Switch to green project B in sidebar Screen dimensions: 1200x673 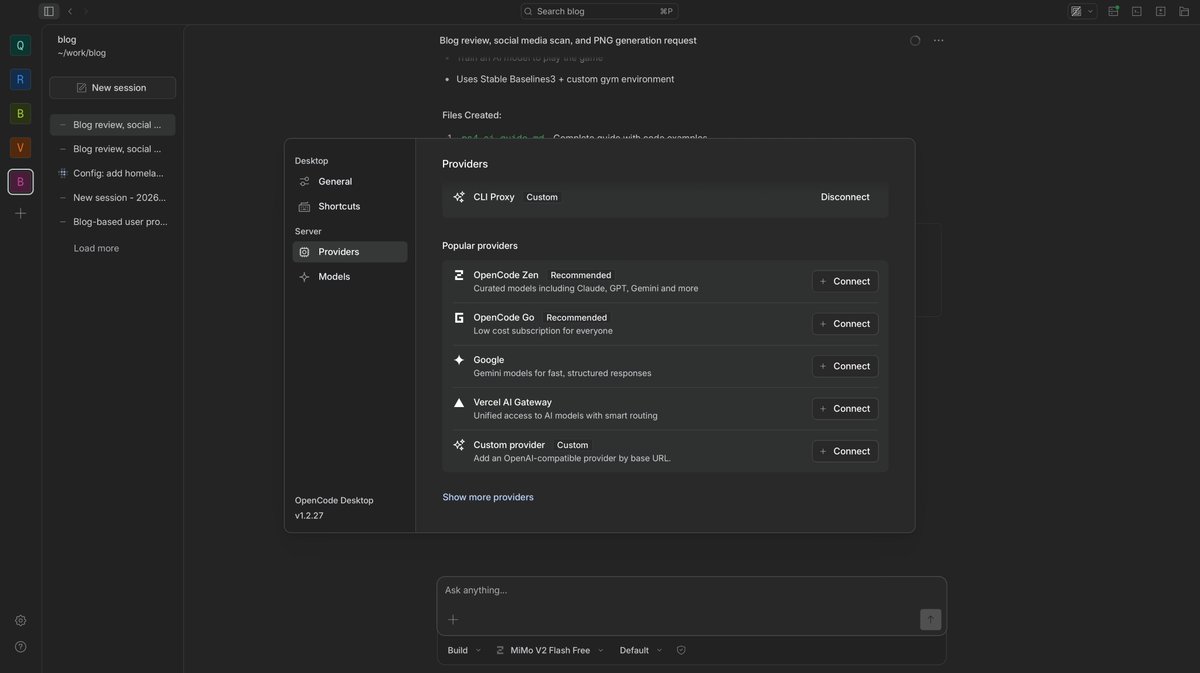point(20,113)
